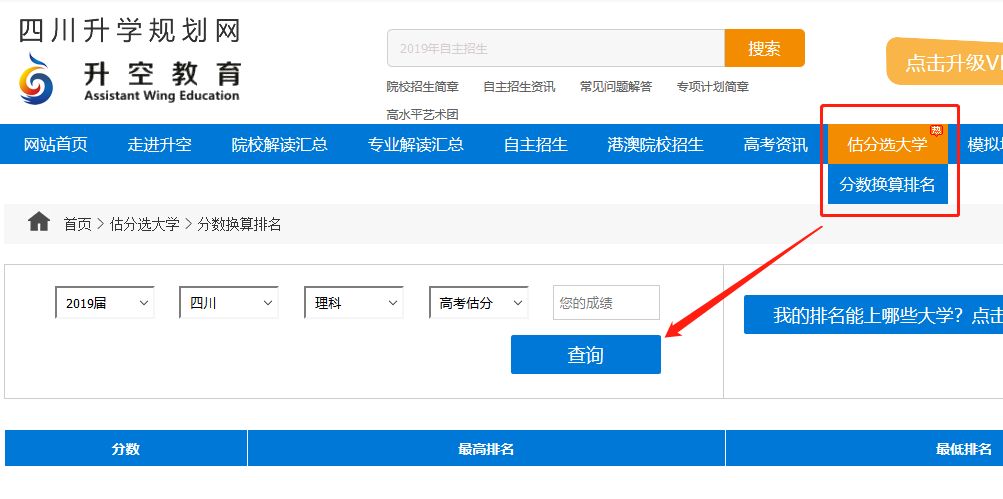
Task: Click the 升空教育 logo icon
Action: [x=37, y=79]
